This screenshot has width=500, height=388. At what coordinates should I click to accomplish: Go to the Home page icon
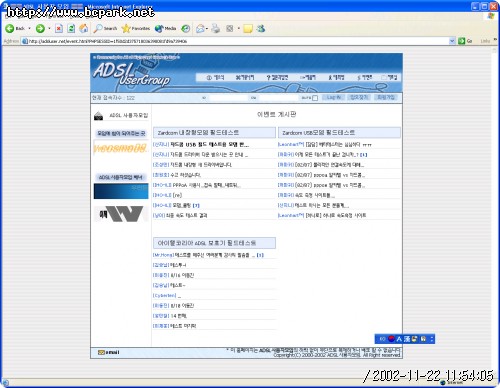(84, 29)
